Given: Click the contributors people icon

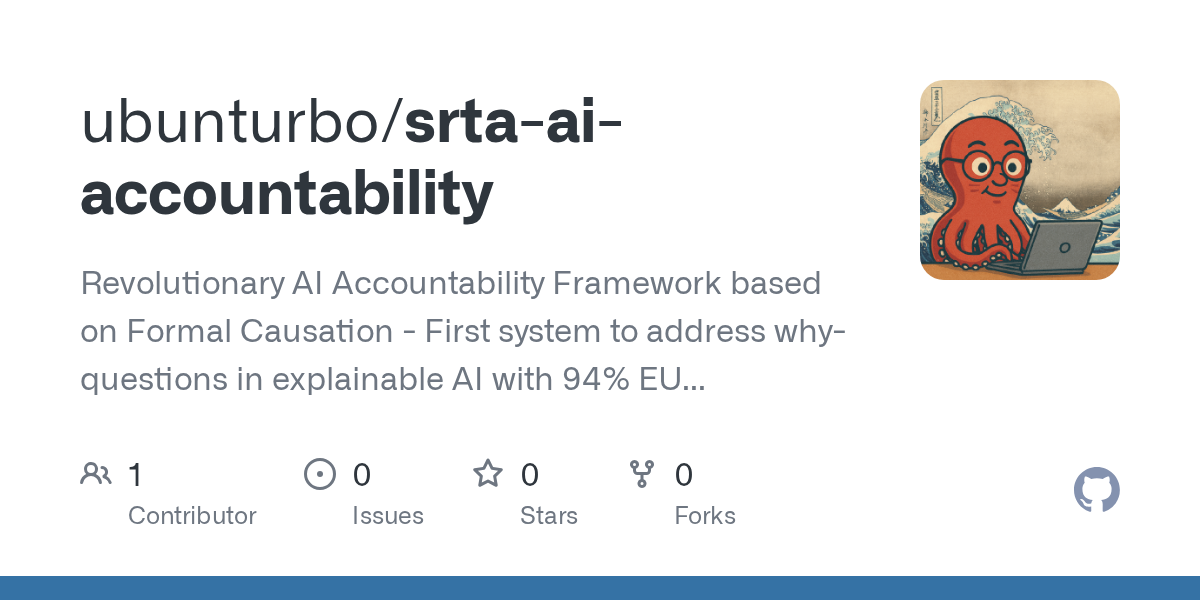Looking at the screenshot, I should (96, 474).
